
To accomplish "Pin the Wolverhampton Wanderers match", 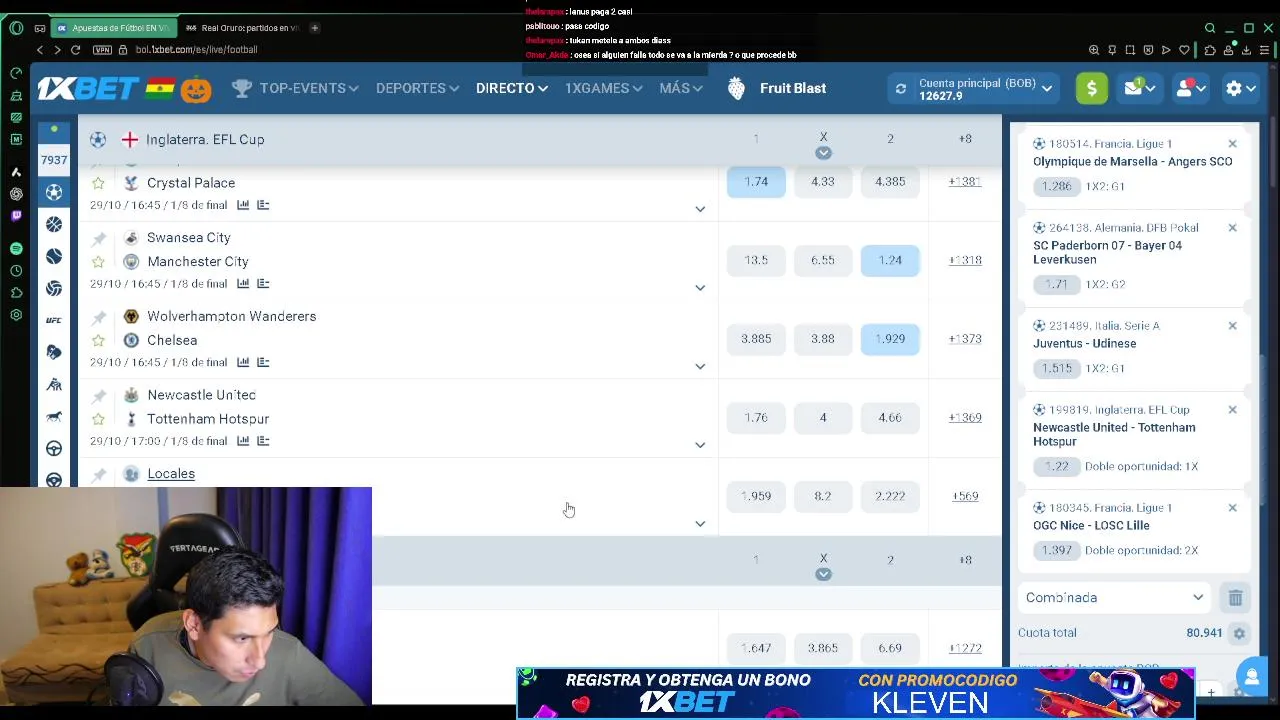I will click(99, 317).
